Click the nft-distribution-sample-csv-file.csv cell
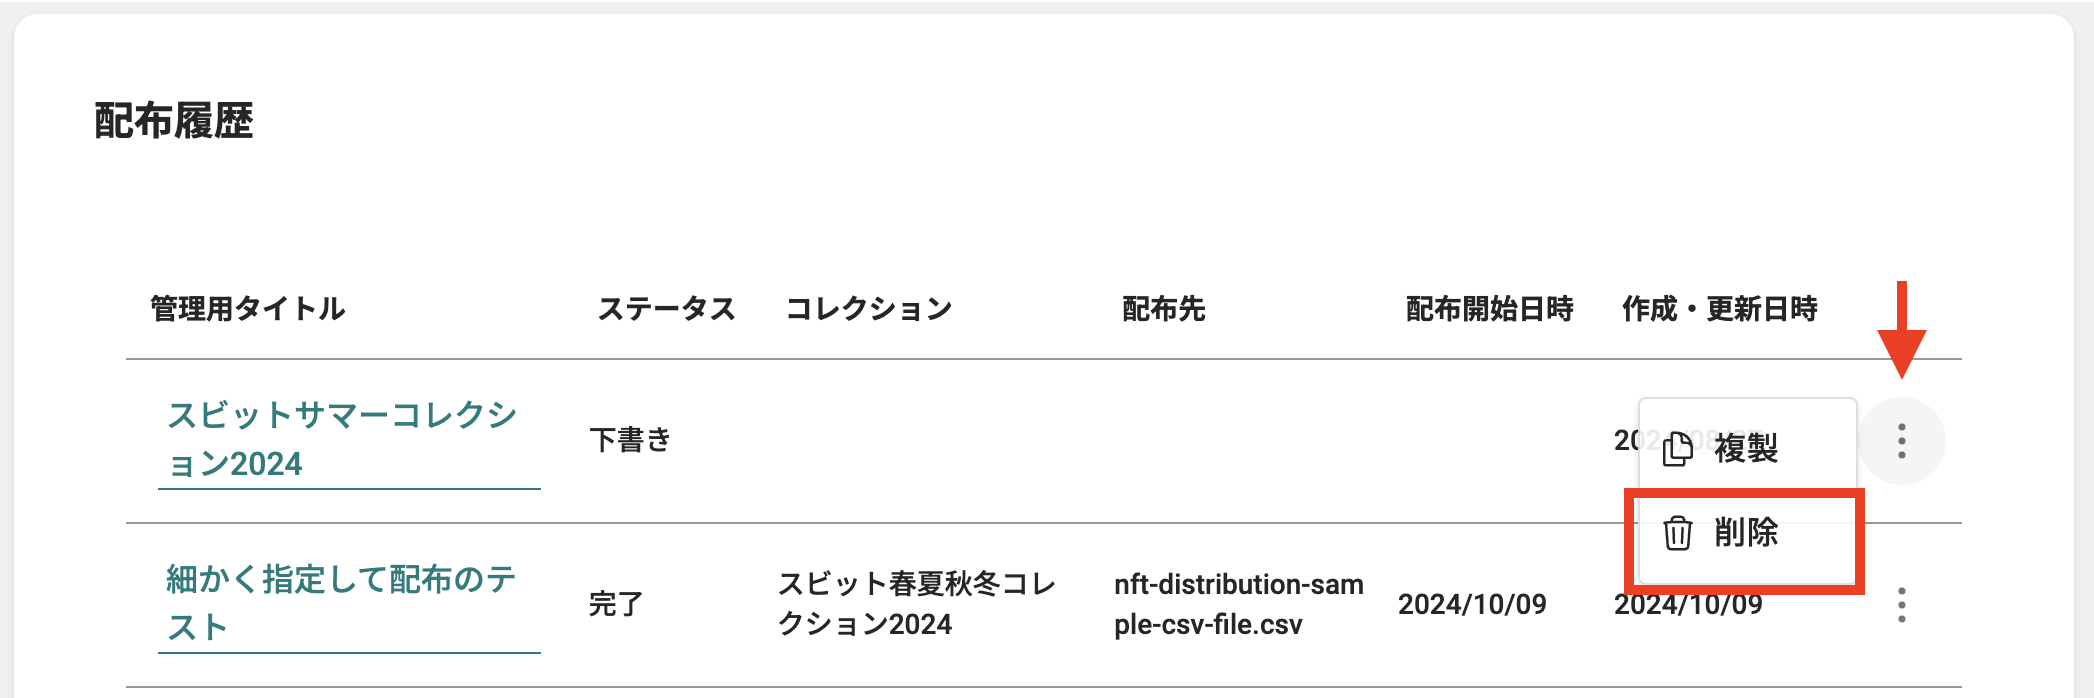This screenshot has width=2094, height=698. [x=1239, y=604]
